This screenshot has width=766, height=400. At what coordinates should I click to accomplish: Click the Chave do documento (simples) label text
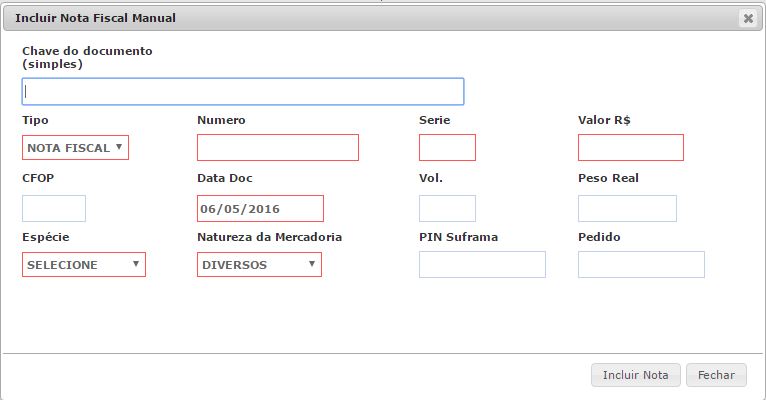pos(86,57)
